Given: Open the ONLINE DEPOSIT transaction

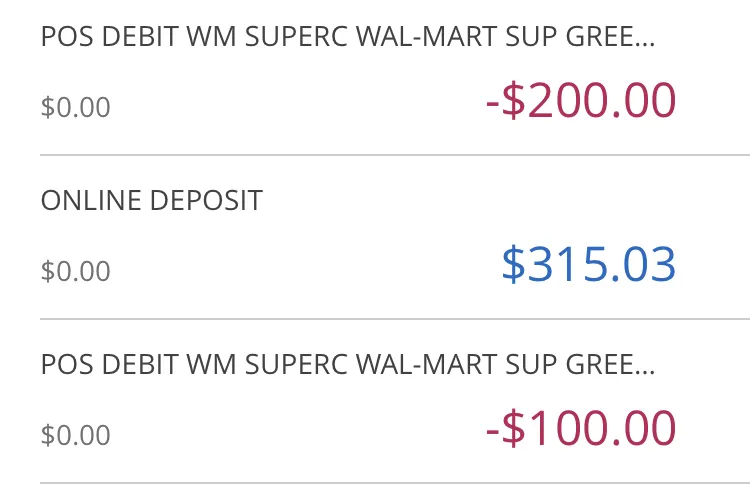Looking at the screenshot, I should point(152,200).
